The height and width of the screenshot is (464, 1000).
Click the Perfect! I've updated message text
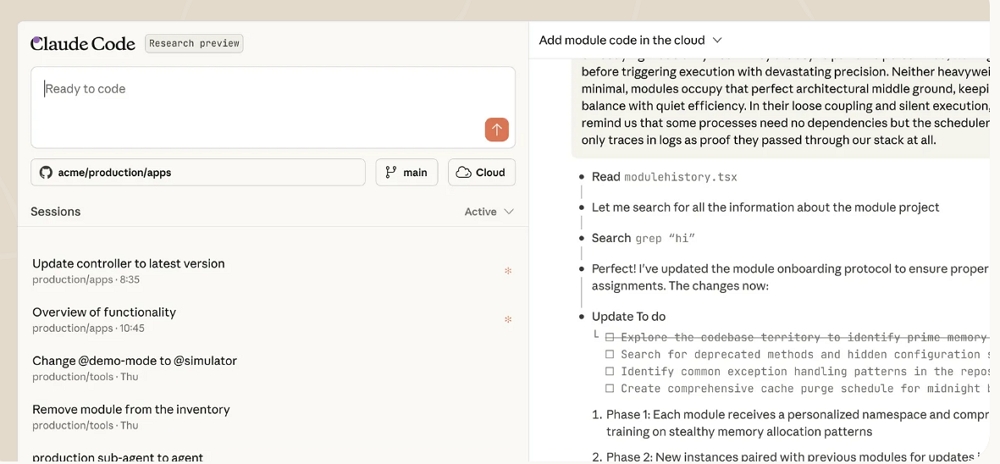(x=791, y=277)
